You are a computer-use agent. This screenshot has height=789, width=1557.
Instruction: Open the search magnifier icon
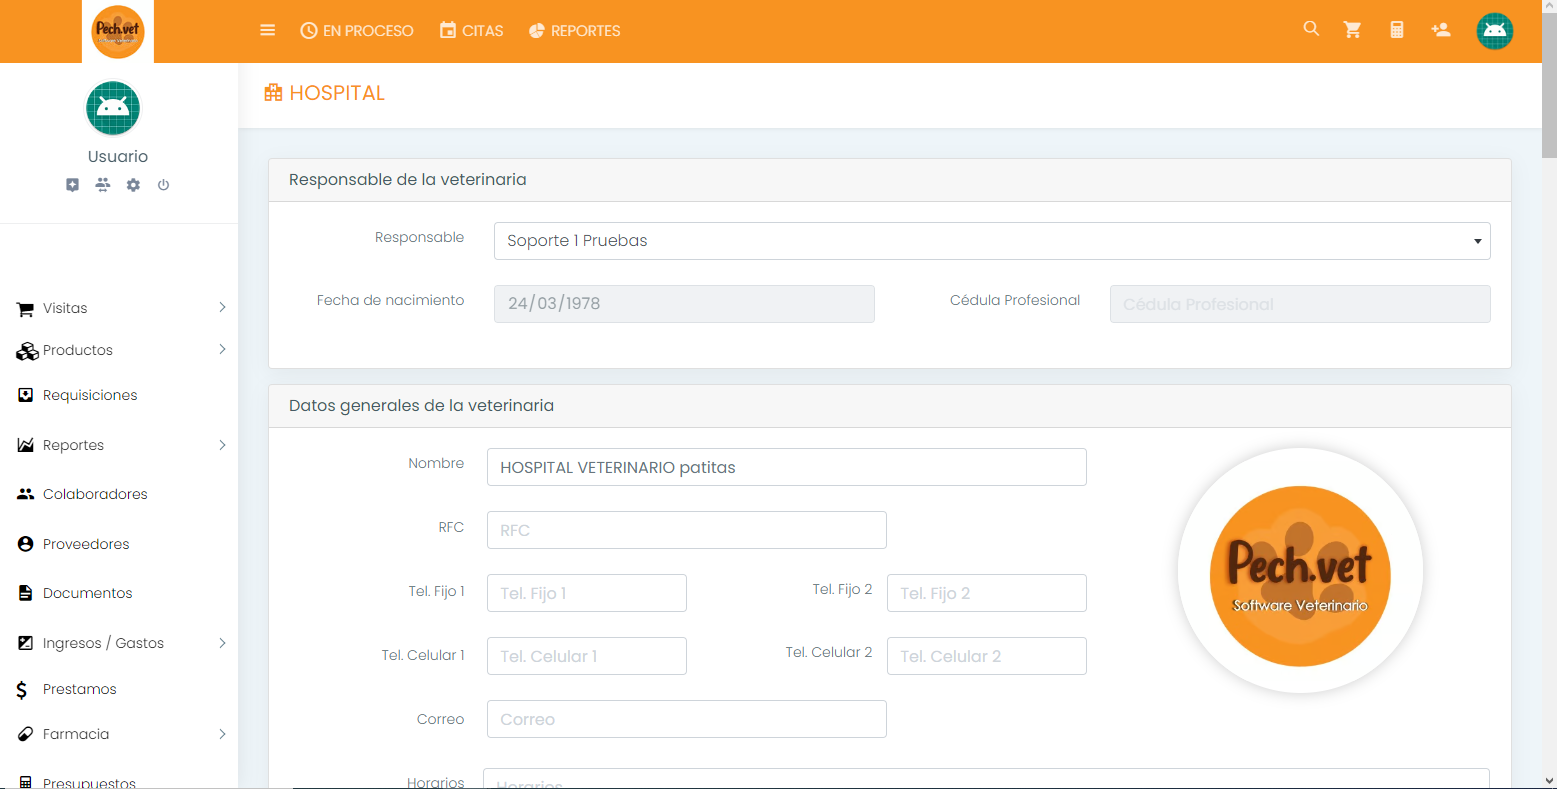[1311, 29]
